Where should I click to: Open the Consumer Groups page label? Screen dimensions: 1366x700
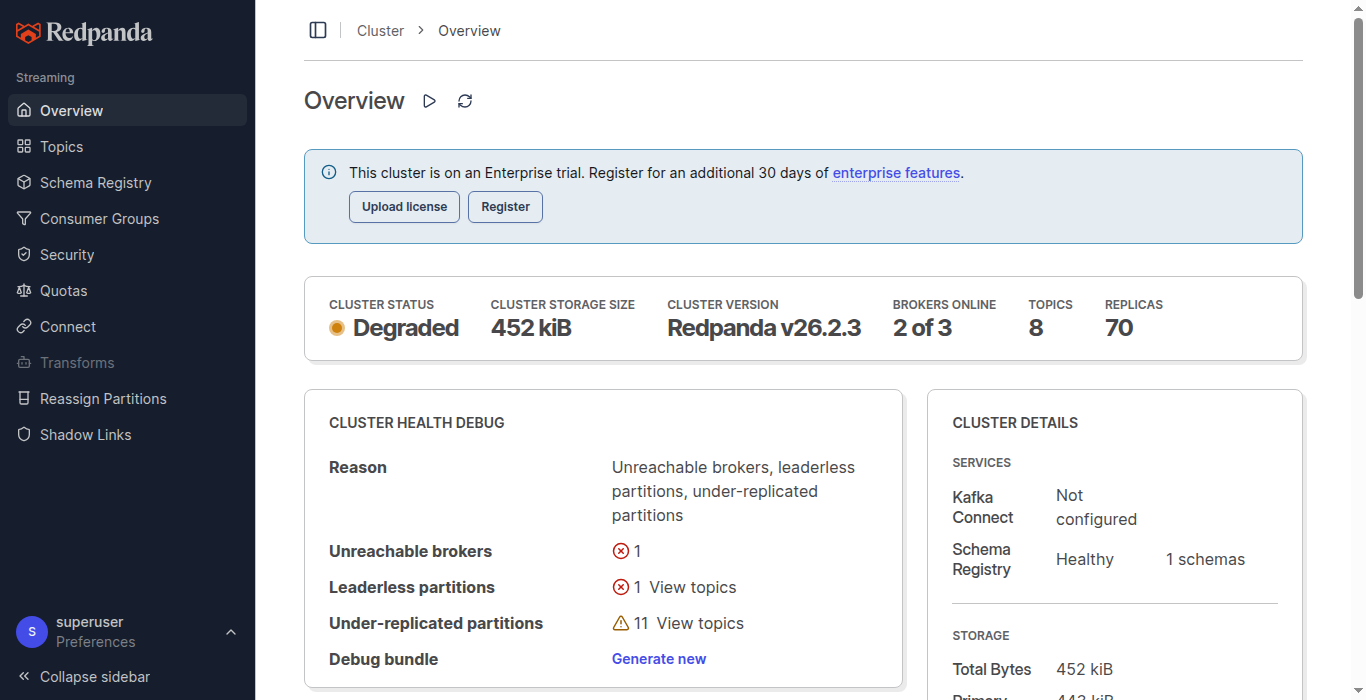click(x=99, y=219)
